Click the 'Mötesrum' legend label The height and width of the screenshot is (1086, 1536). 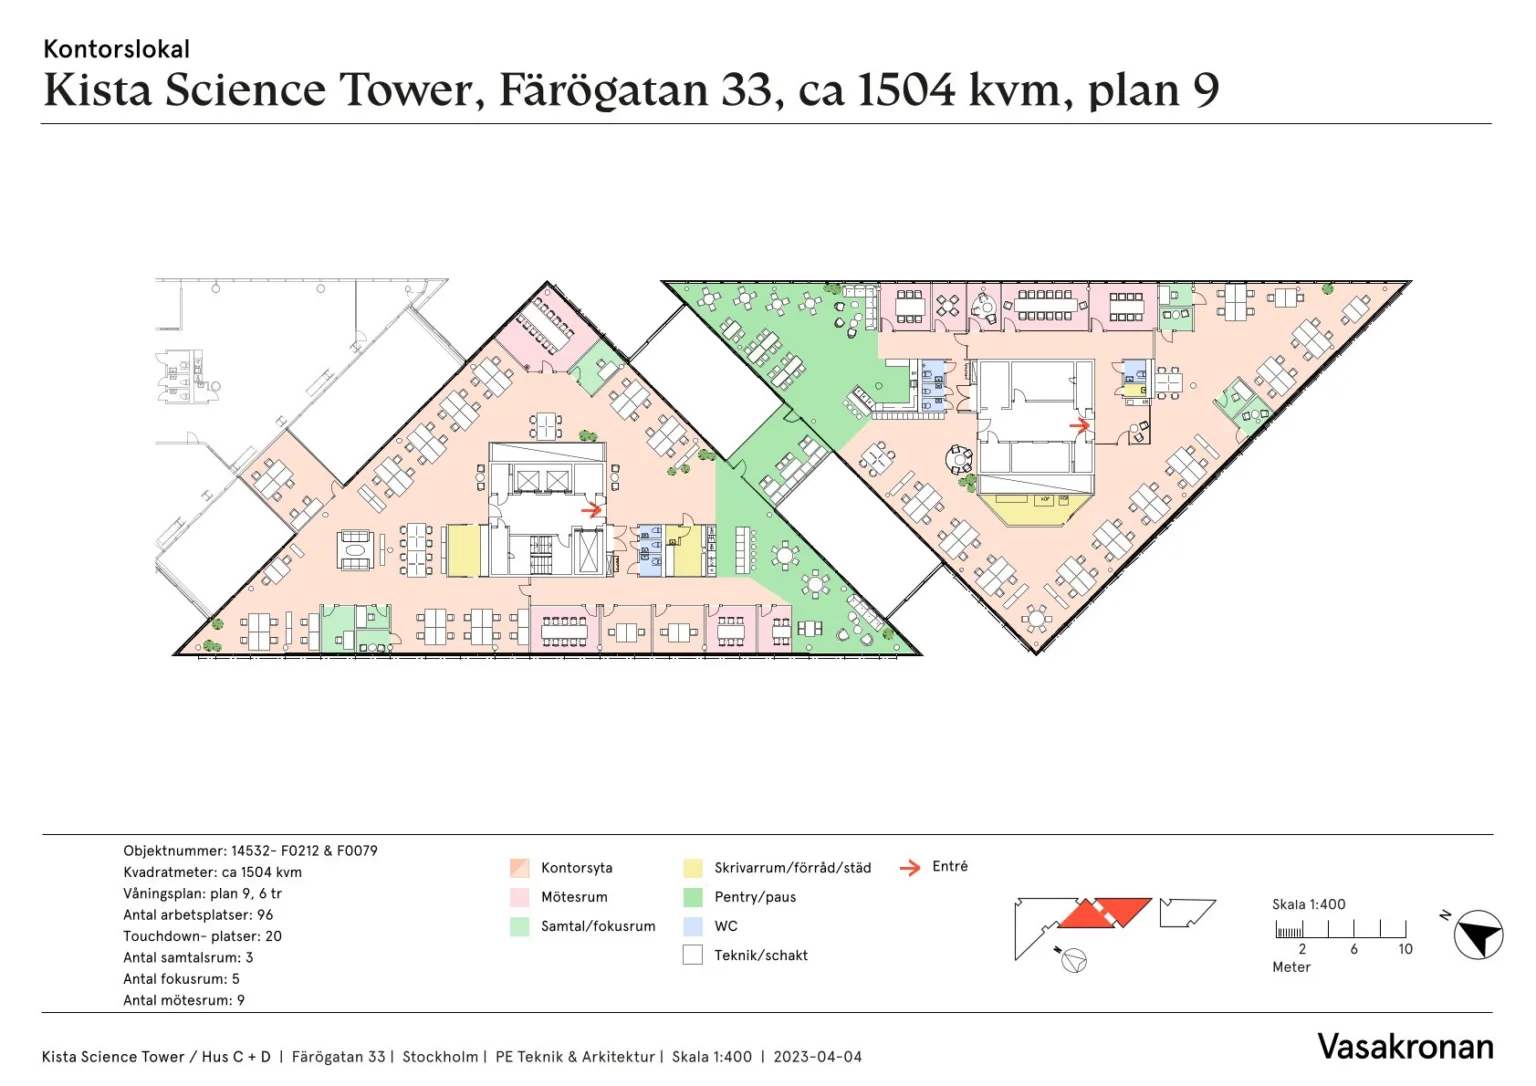tap(574, 897)
